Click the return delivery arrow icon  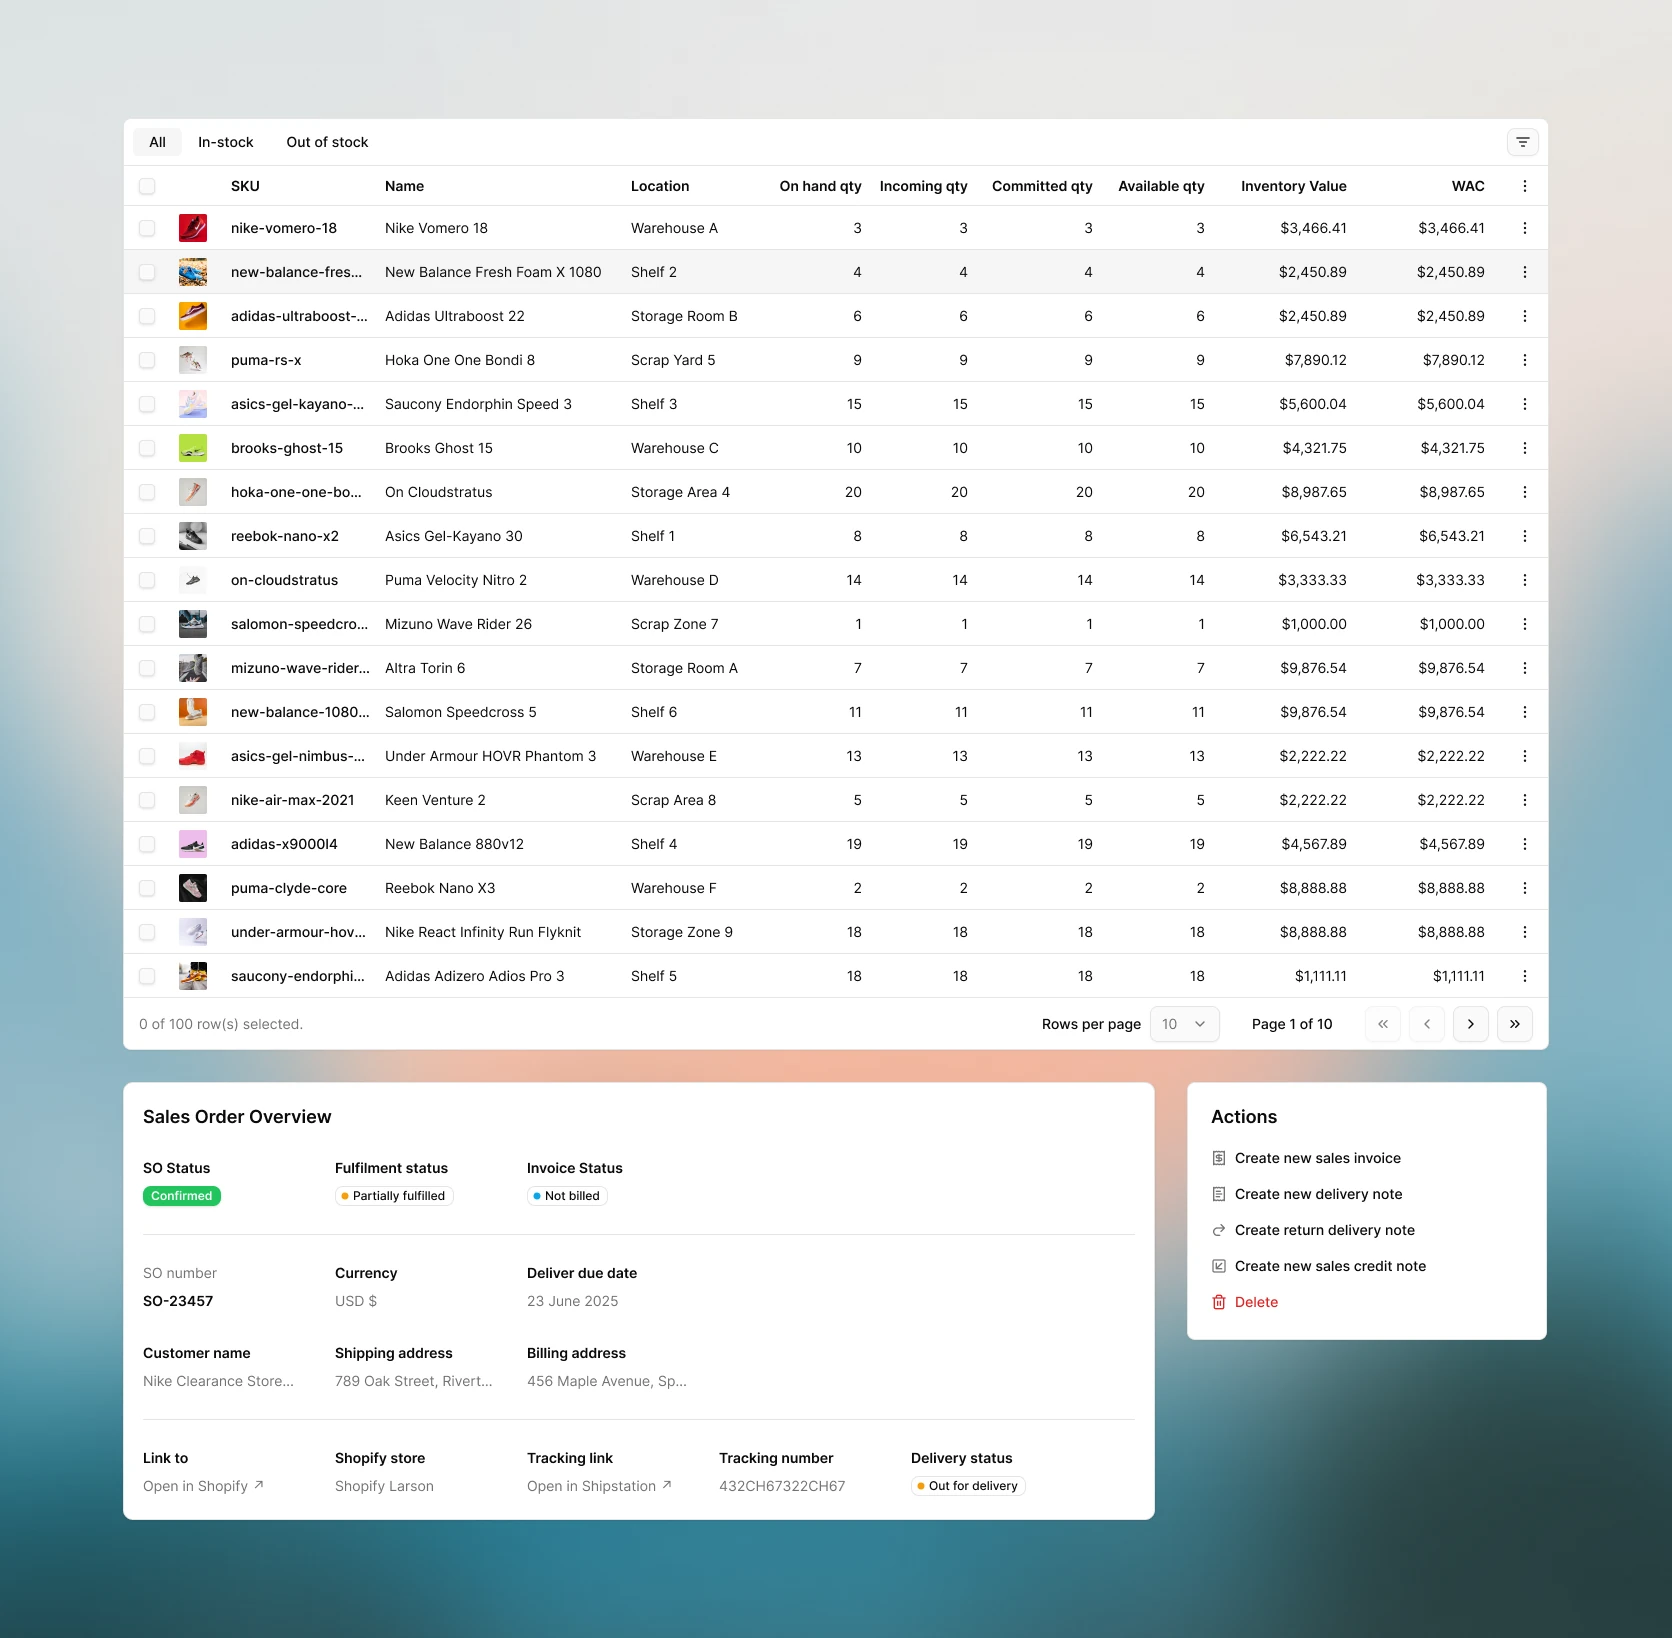1219,1230
